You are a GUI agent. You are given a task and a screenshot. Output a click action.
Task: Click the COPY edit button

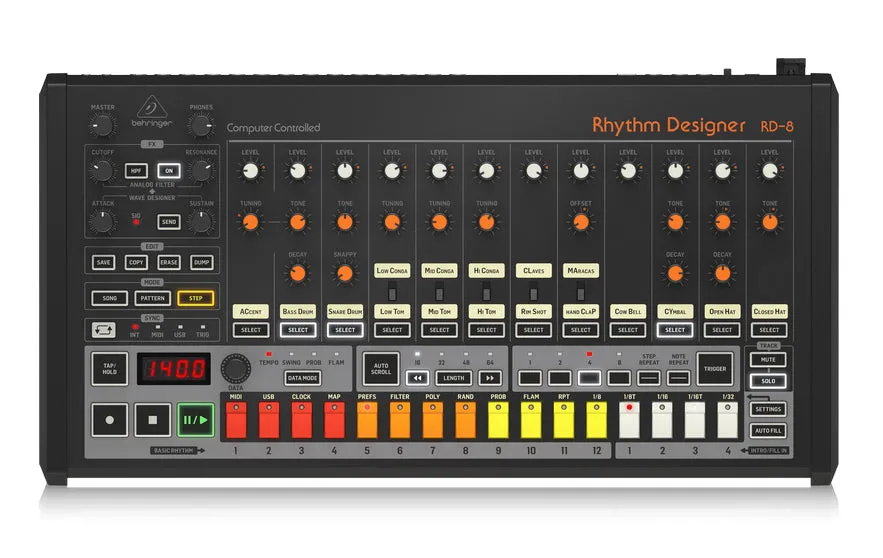[x=136, y=262]
